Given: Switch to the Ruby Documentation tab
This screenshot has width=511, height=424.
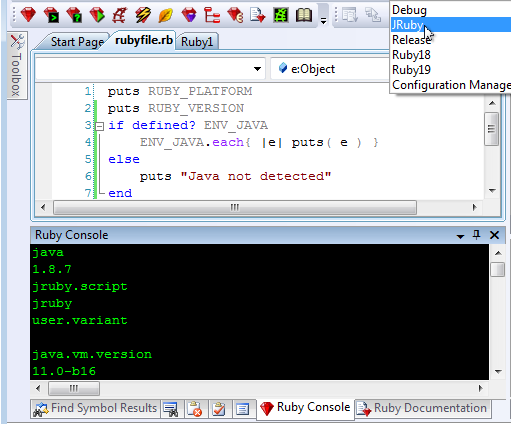Looking at the screenshot, I should pos(422,408).
